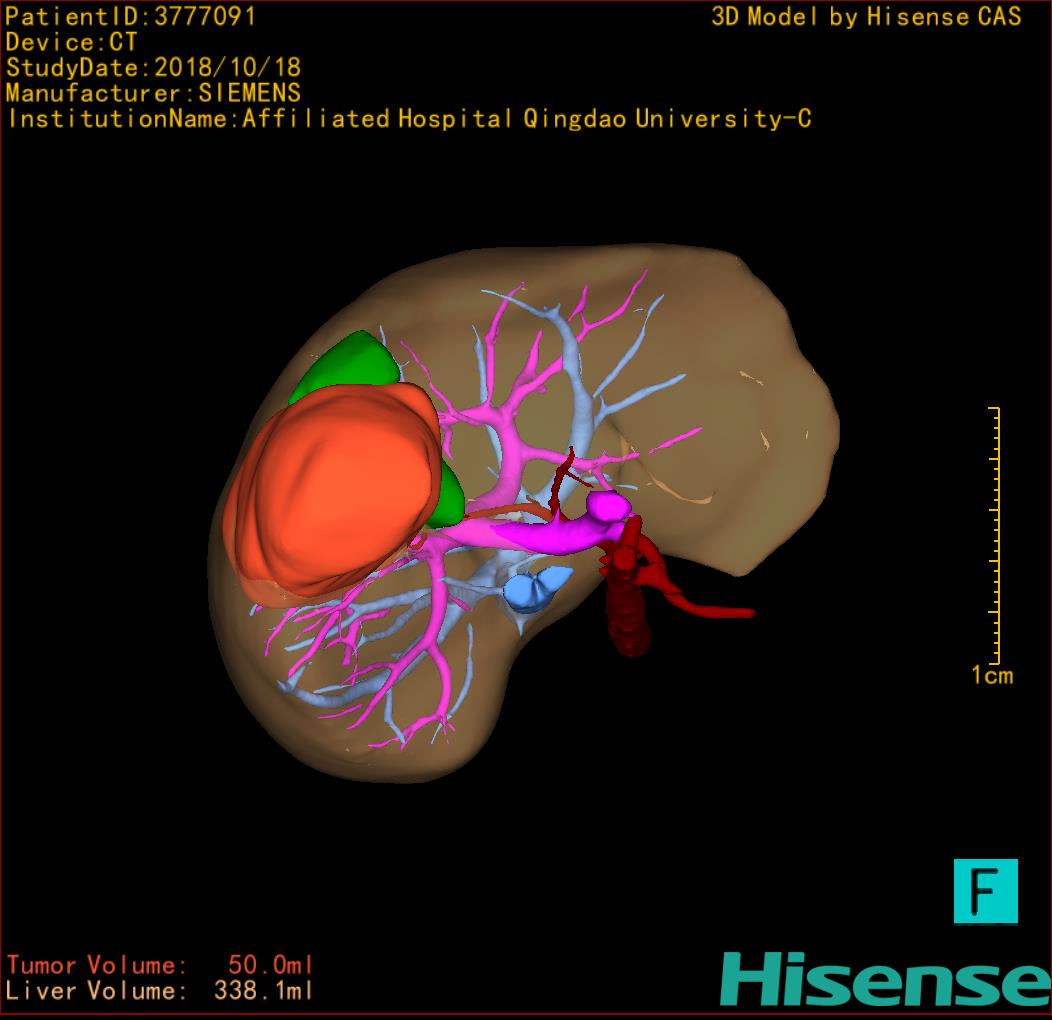This screenshot has width=1052, height=1020.
Task: Click the 3D Model by Hisense CAS caption
Action: (x=866, y=17)
